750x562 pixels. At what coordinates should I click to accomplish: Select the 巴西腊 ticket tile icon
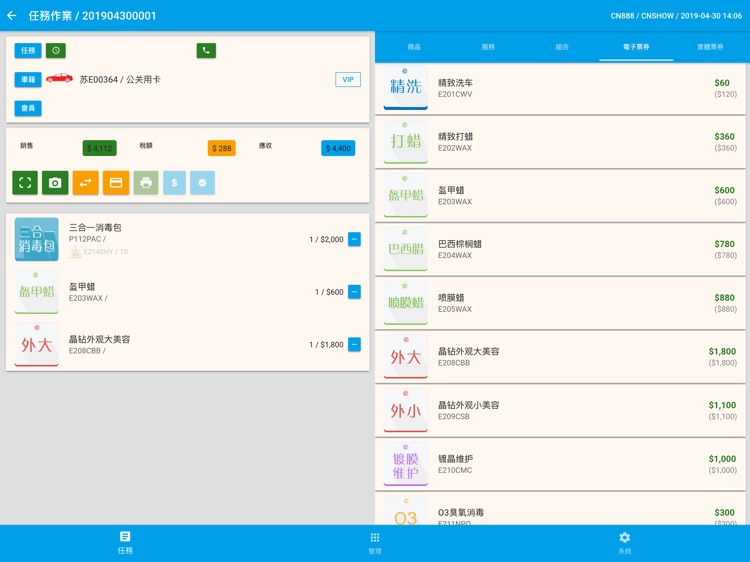coord(406,249)
